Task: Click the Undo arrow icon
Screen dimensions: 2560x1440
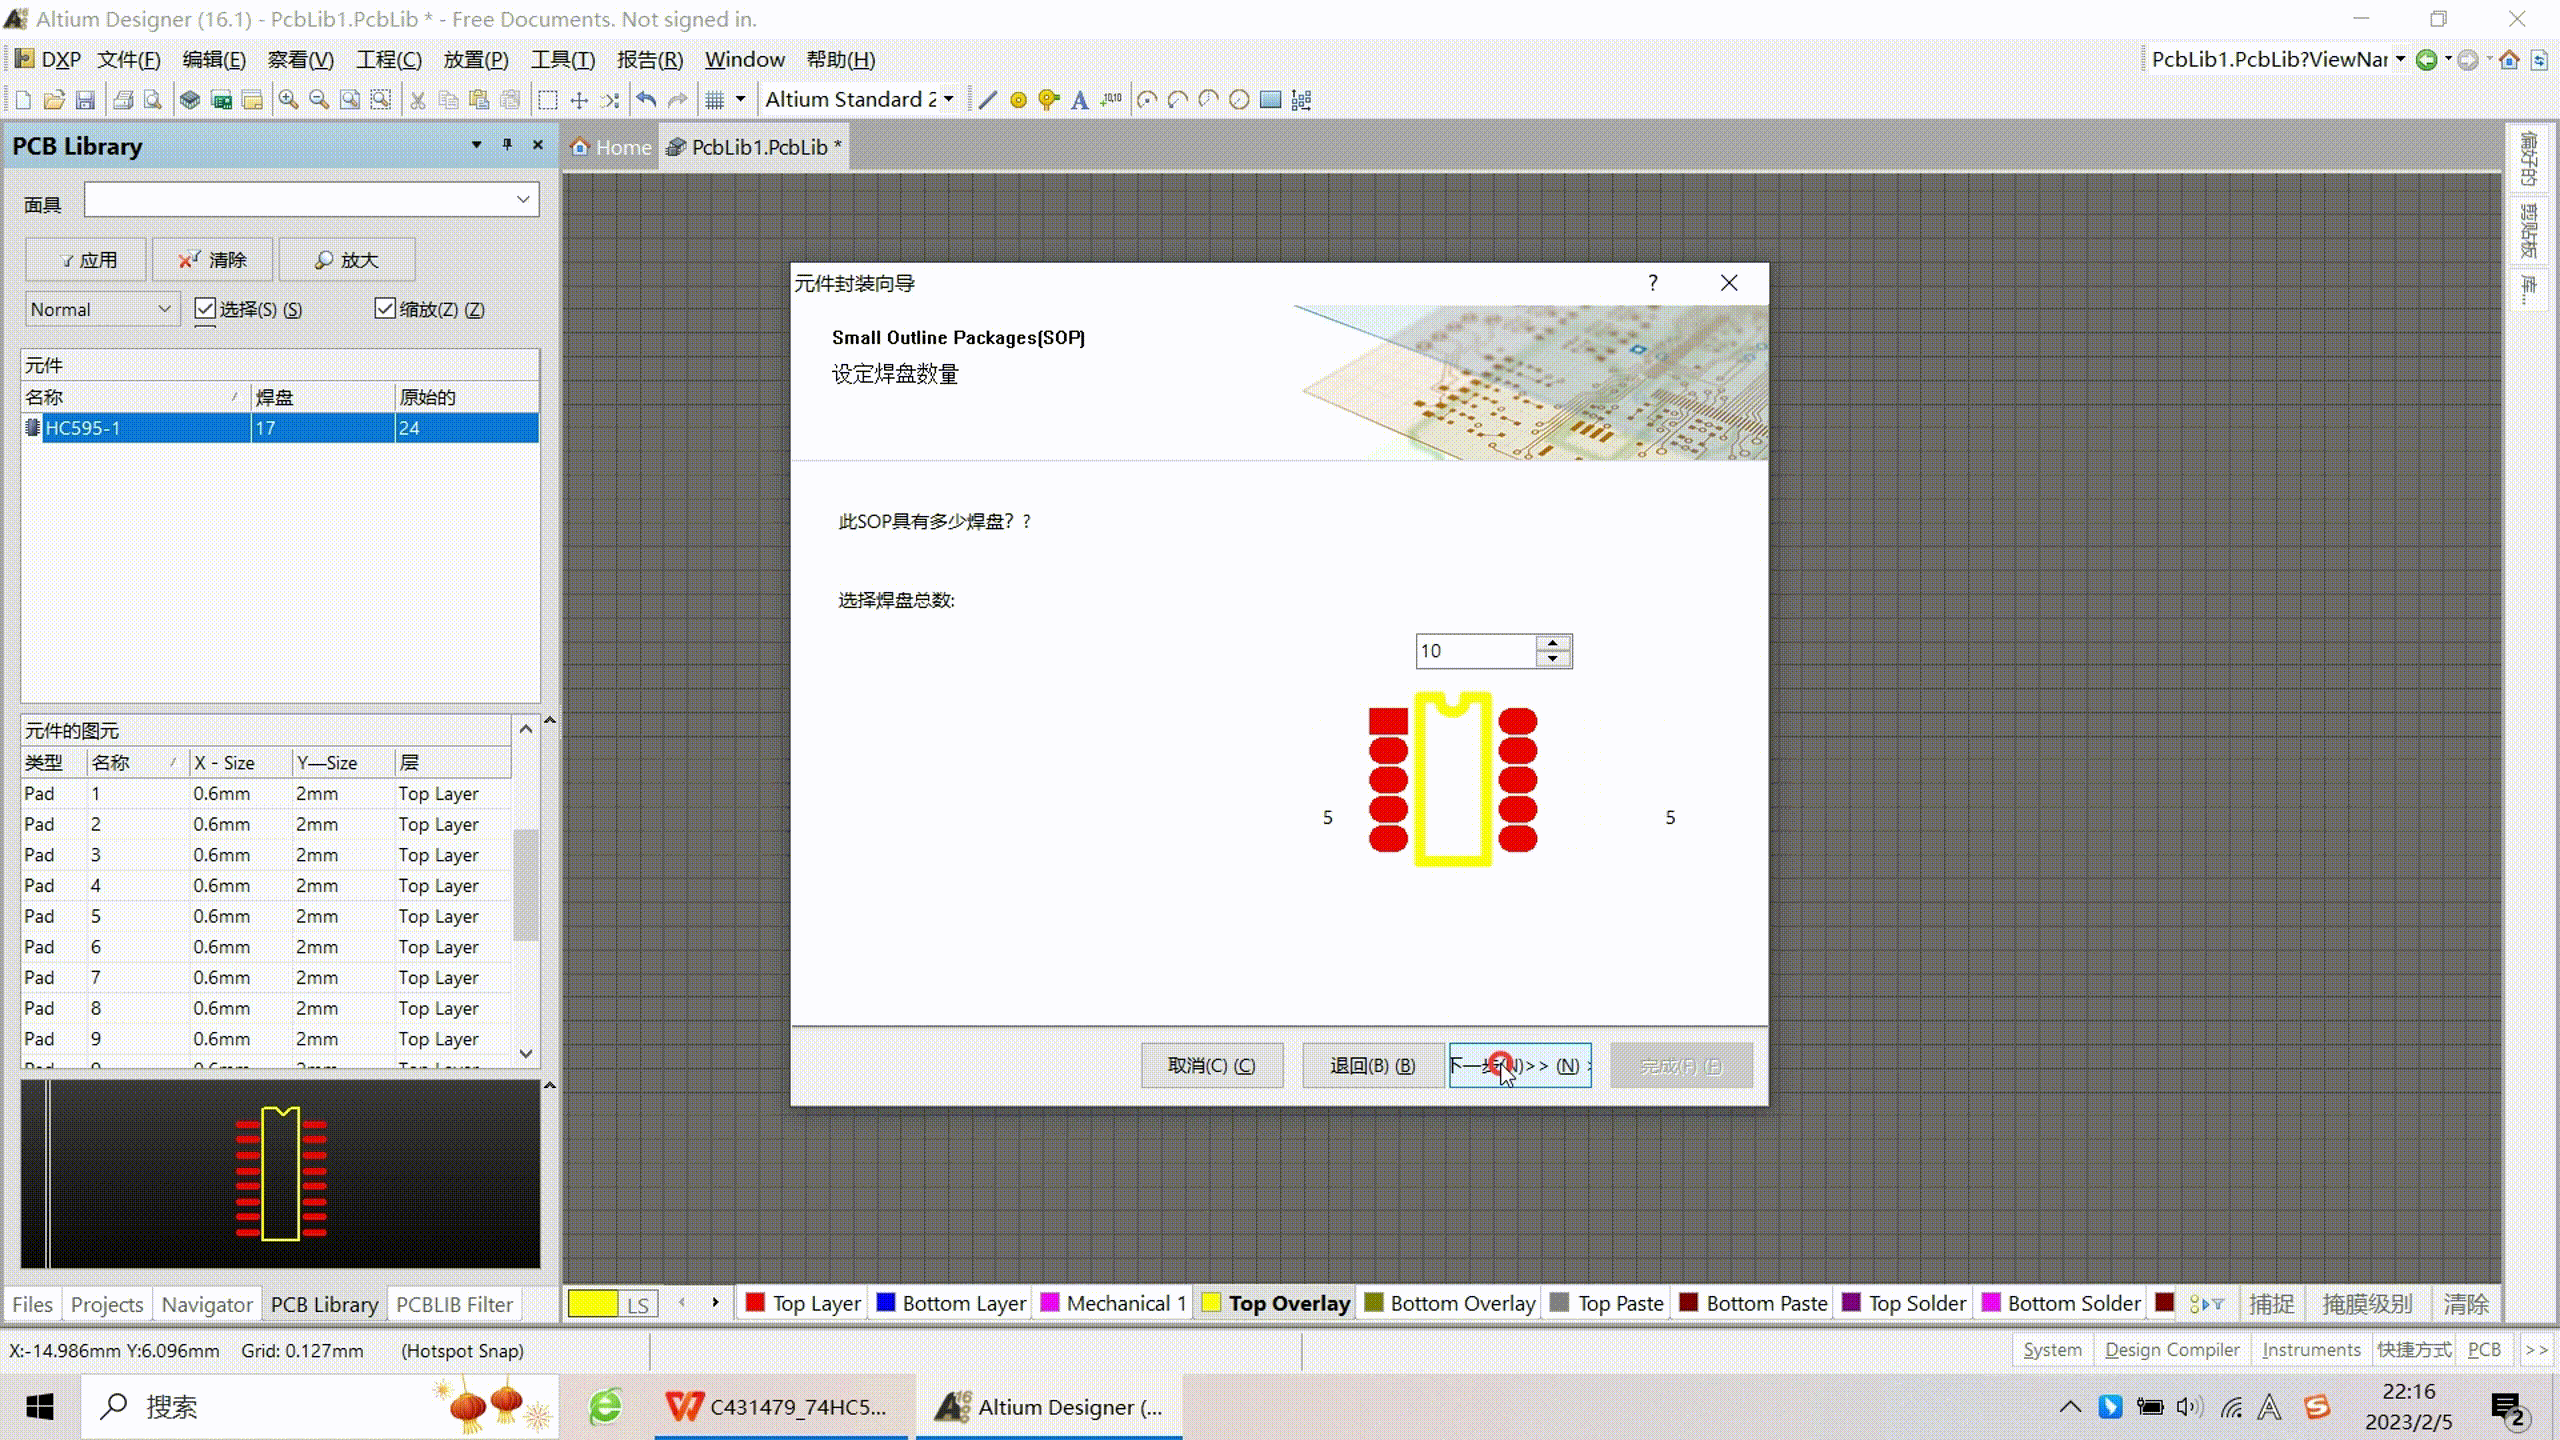Action: 646,100
